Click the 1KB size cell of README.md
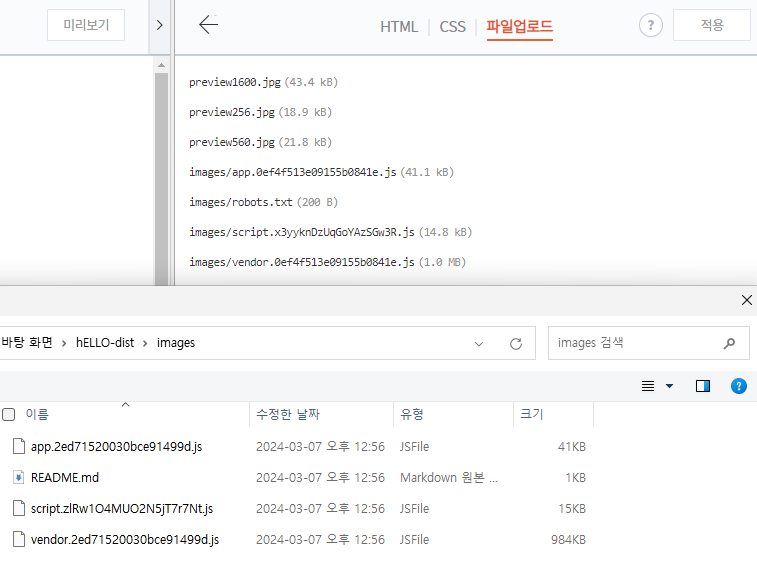 [x=575, y=477]
